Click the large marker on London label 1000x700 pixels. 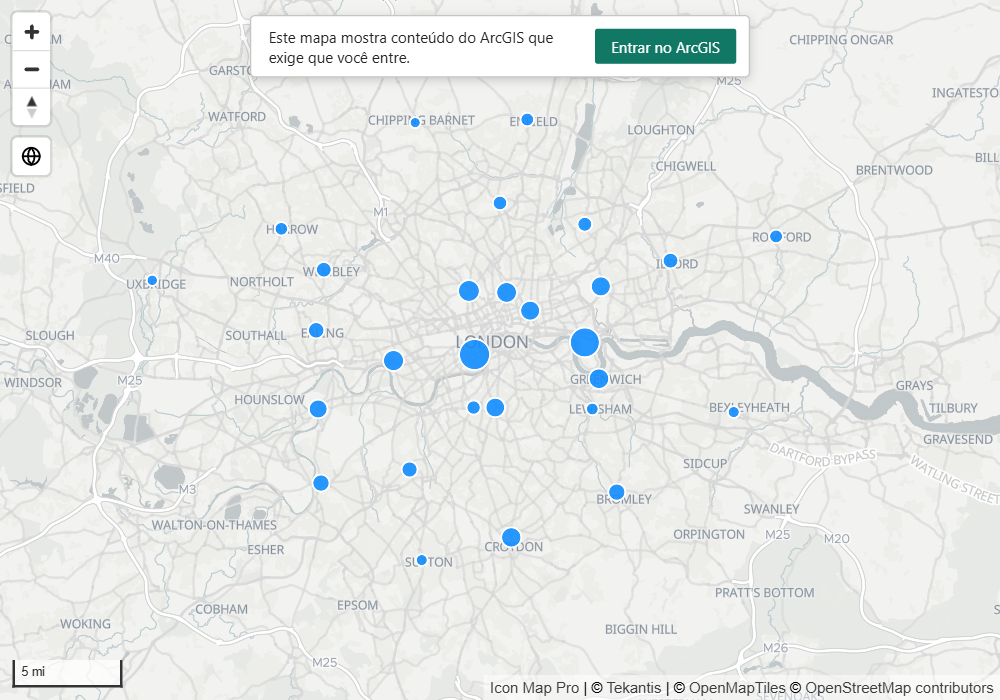pos(474,354)
